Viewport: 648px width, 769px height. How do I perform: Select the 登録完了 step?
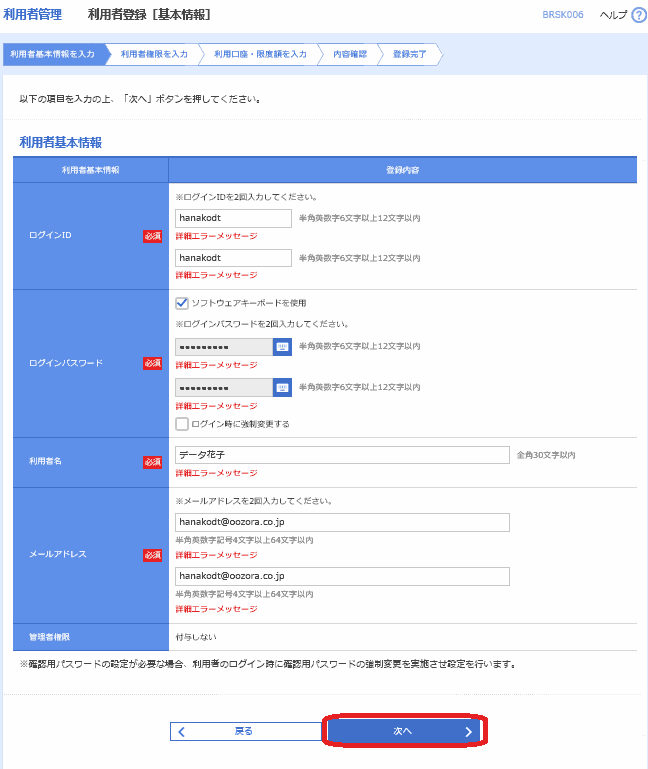(x=409, y=54)
